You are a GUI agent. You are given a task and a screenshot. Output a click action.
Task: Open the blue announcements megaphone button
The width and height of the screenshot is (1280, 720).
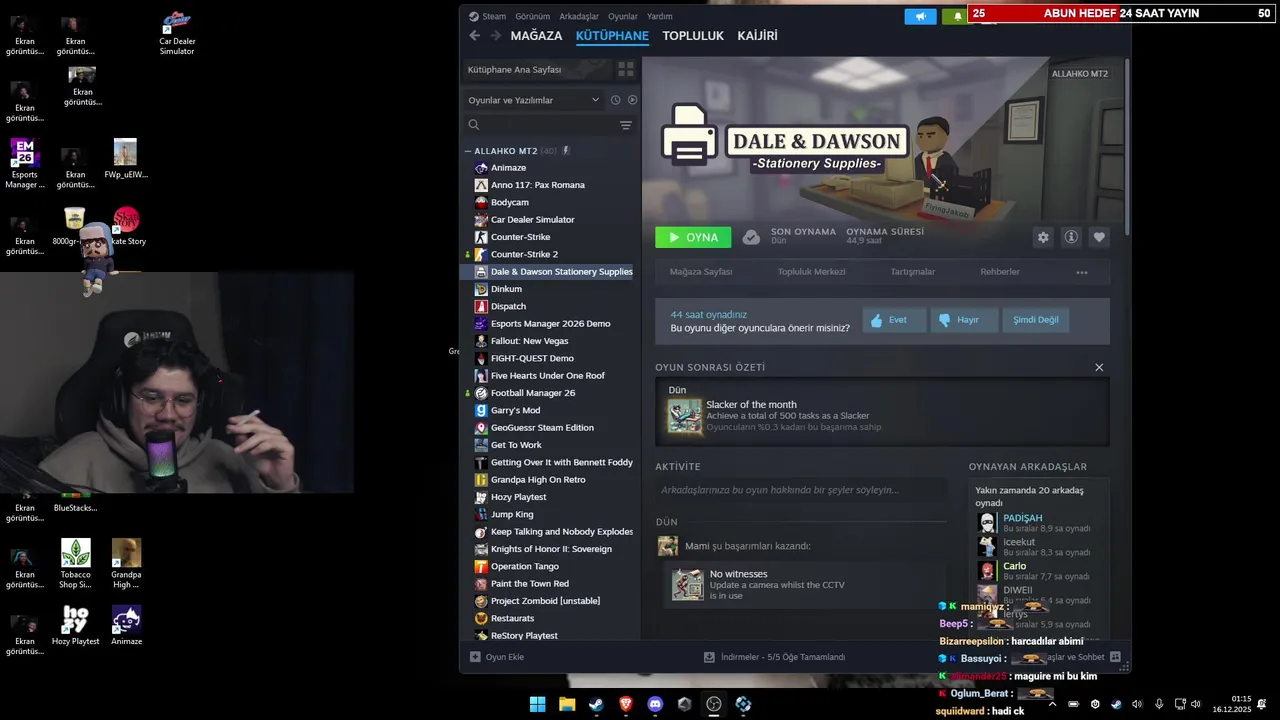pyautogui.click(x=921, y=16)
